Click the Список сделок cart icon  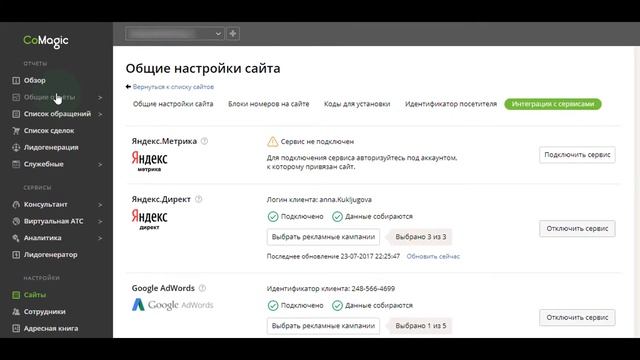click(x=16, y=131)
